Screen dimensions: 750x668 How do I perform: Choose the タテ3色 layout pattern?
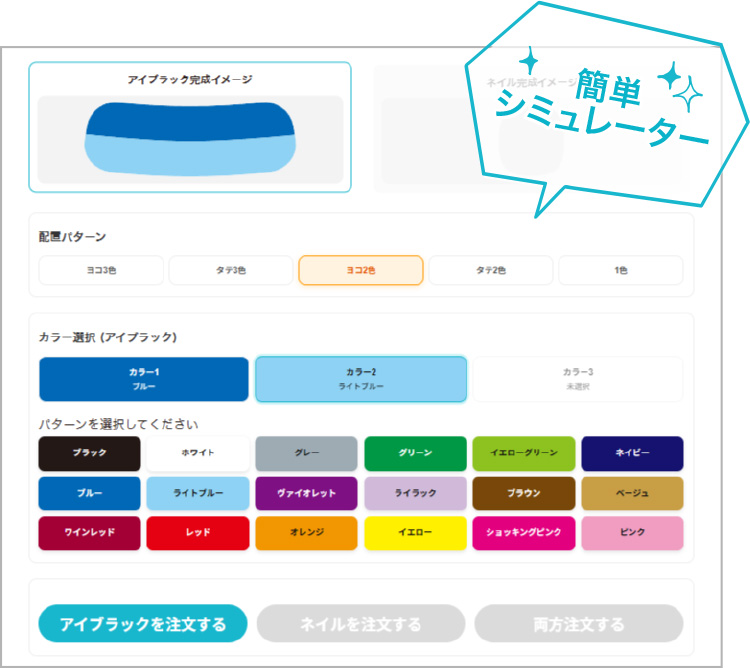[231, 270]
